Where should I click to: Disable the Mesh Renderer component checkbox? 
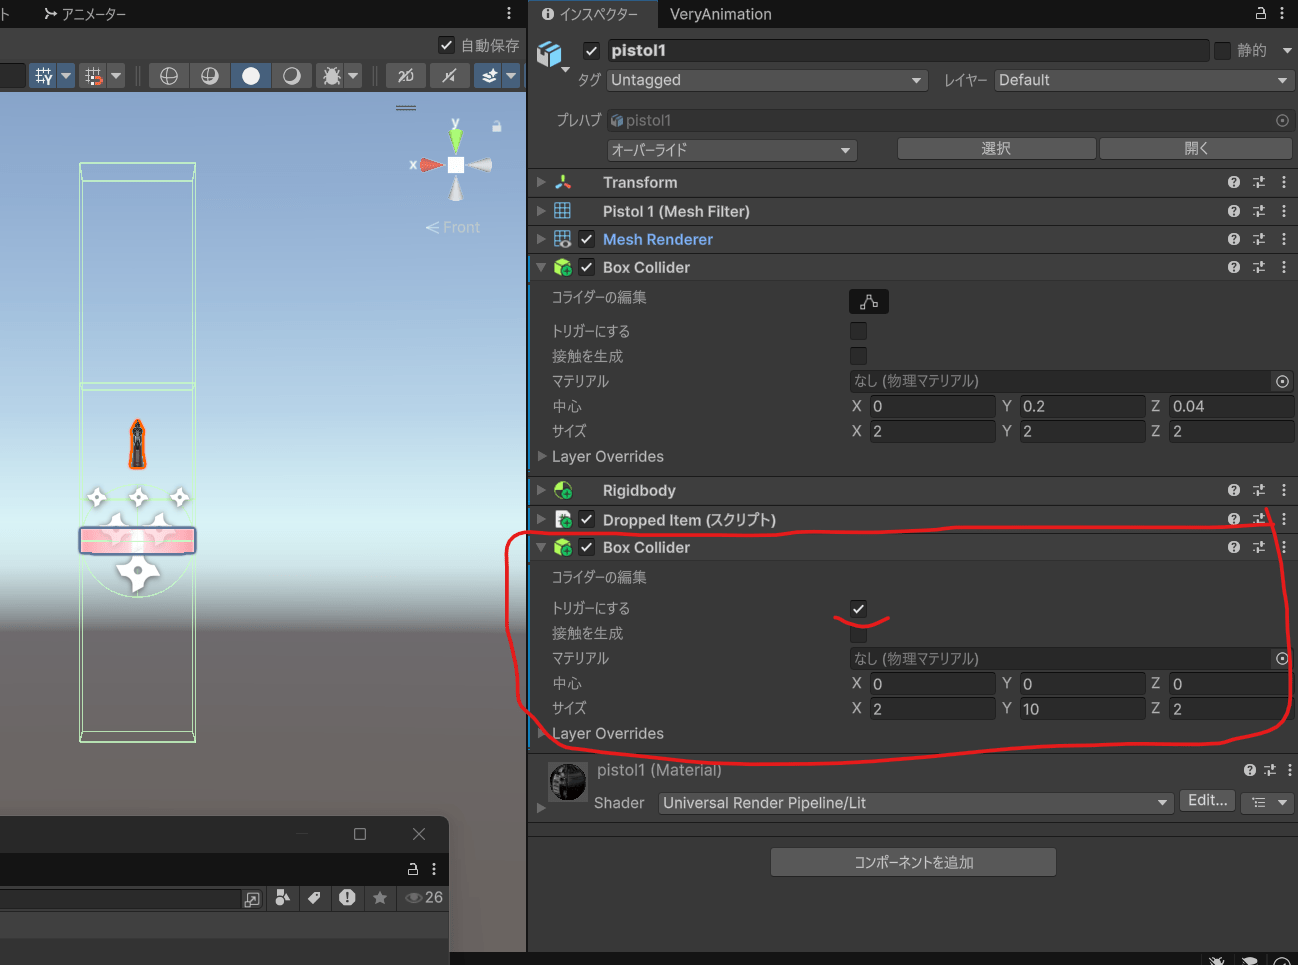point(587,239)
